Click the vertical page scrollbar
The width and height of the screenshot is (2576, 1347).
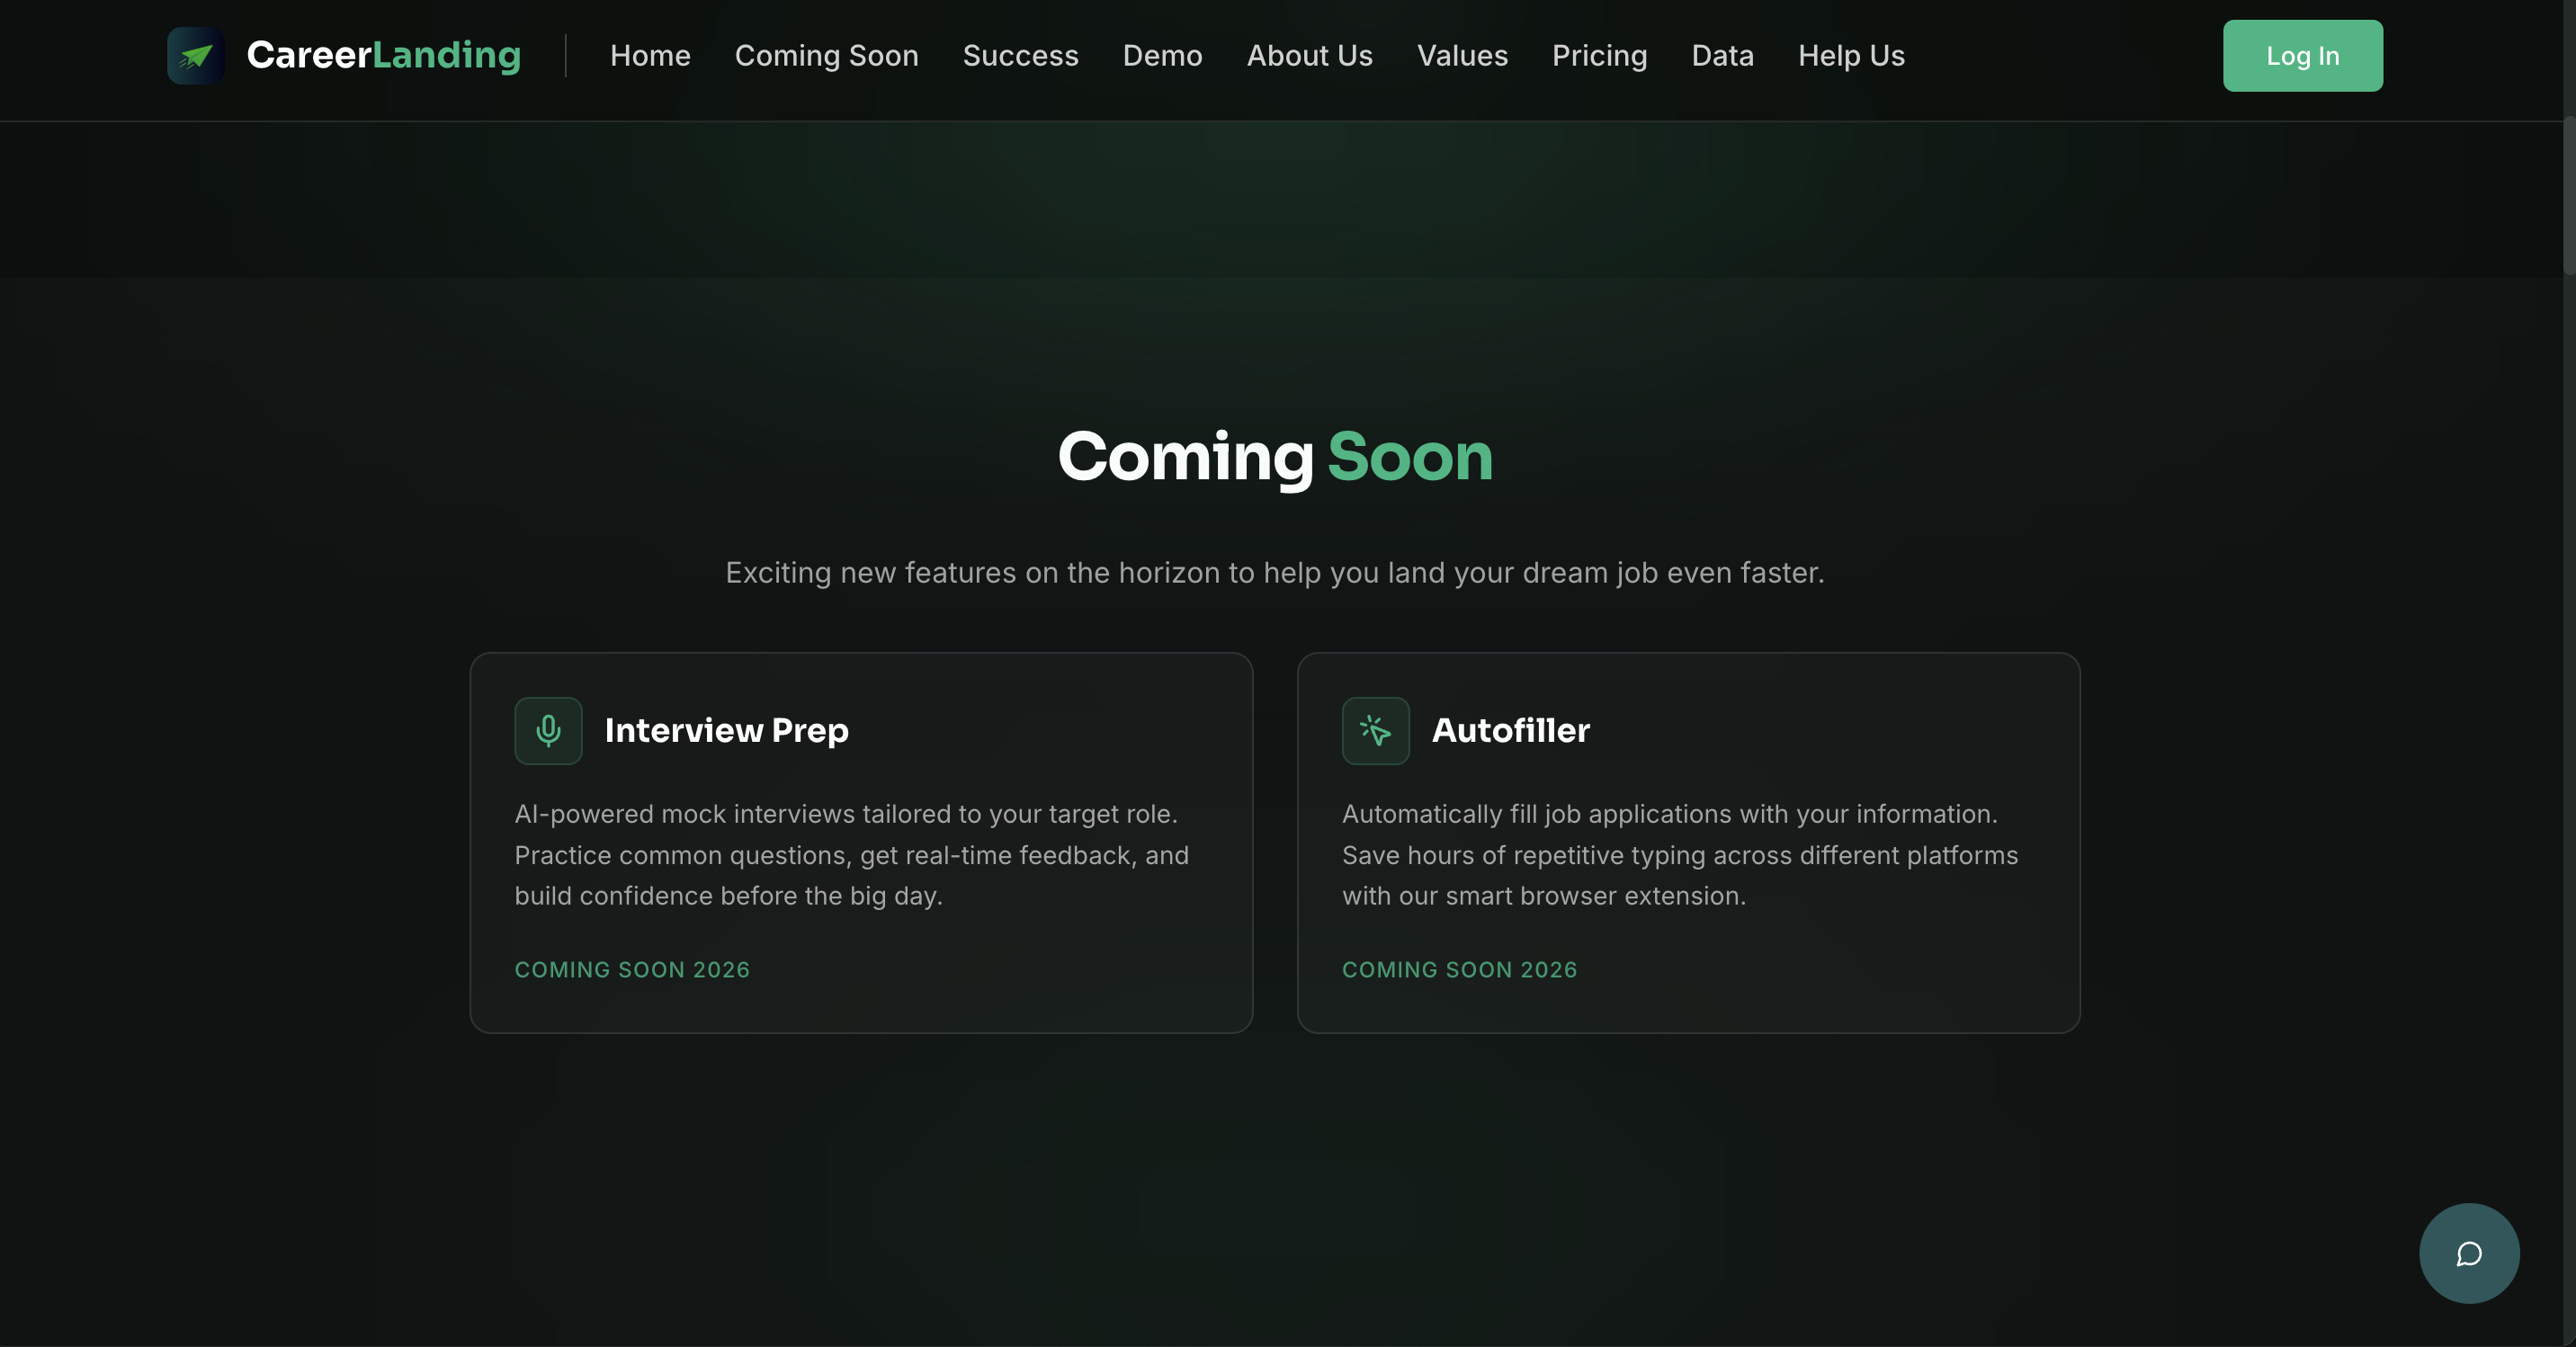(2568, 195)
